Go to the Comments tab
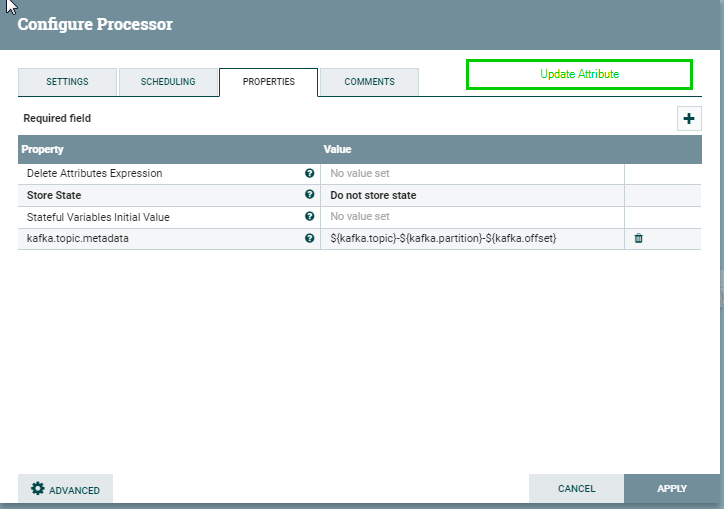Image resolution: width=724 pixels, height=509 pixels. 369,82
